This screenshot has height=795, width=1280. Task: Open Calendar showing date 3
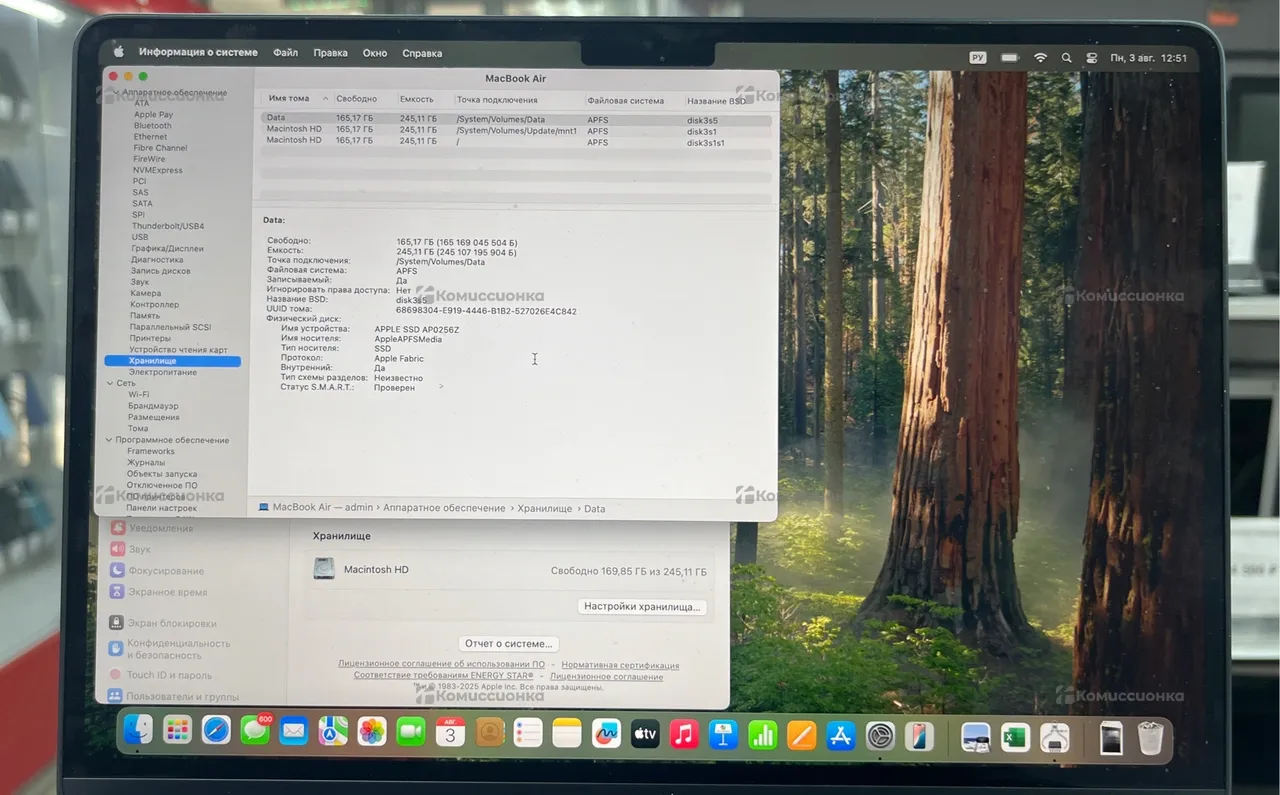coord(450,734)
